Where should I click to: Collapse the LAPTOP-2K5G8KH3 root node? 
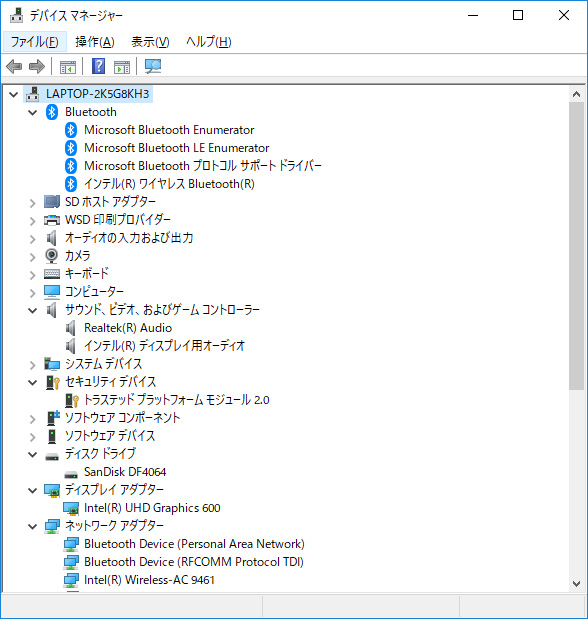coord(14,95)
